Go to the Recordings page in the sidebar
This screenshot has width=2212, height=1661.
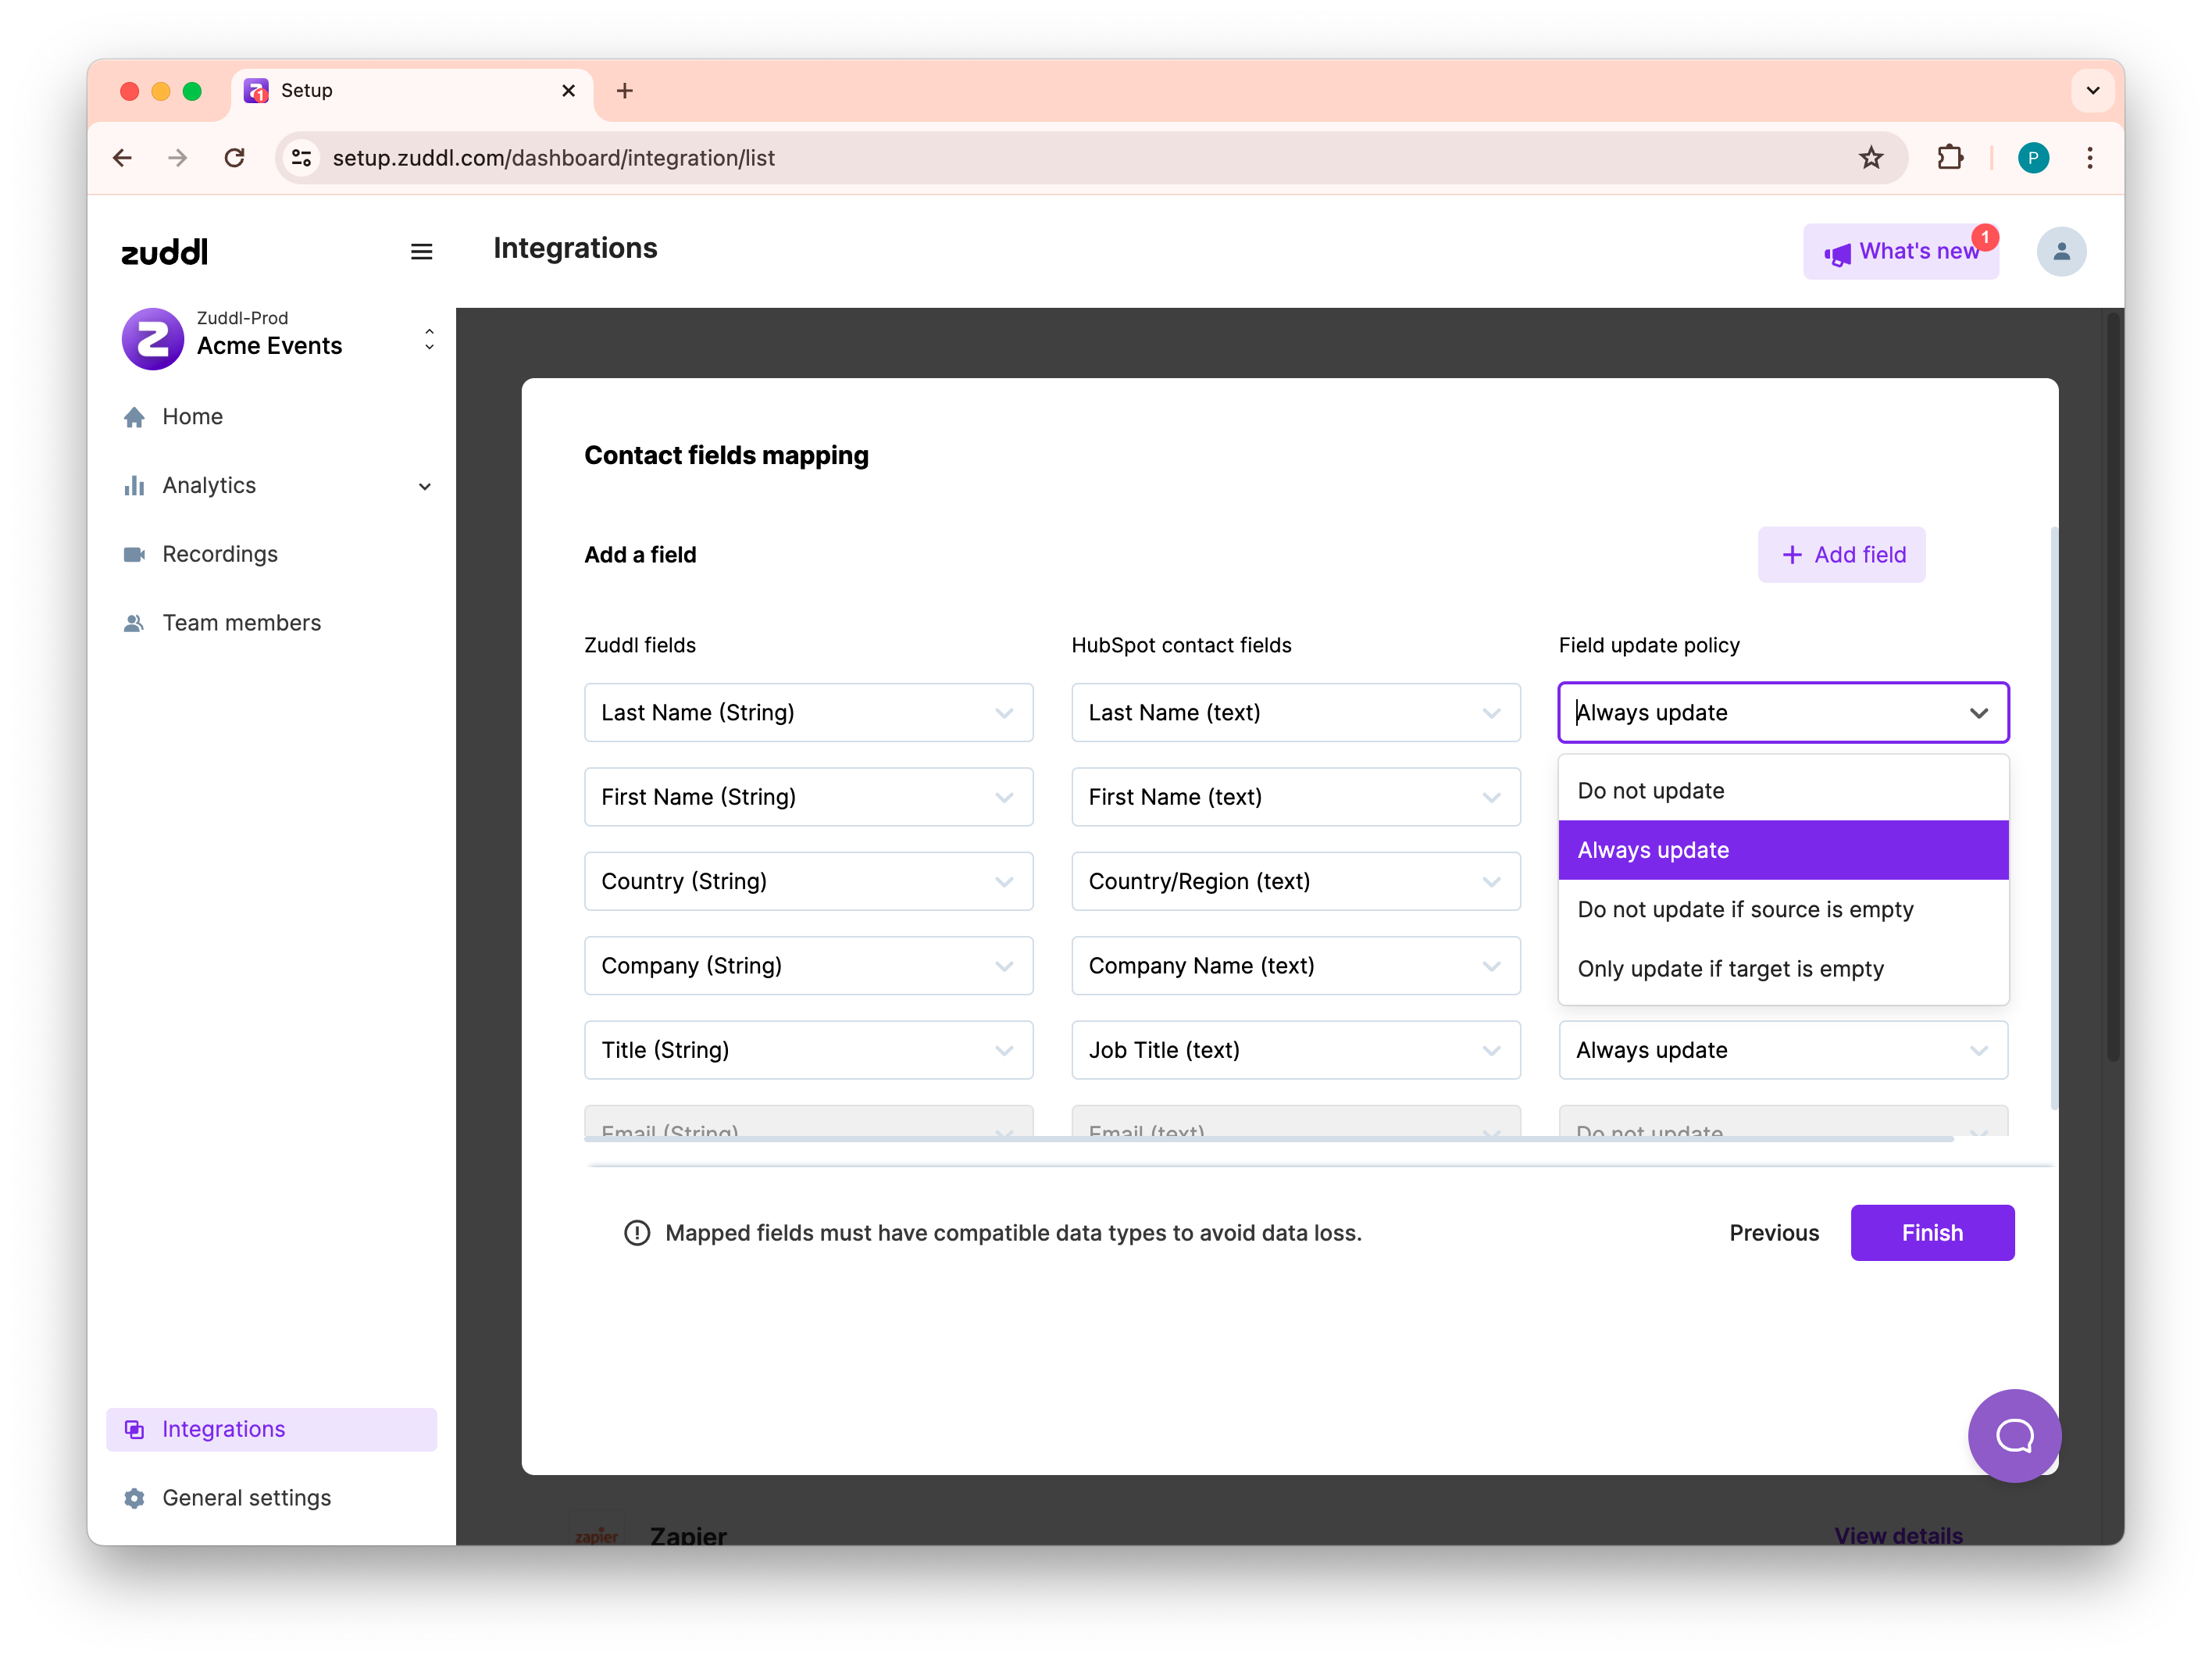tap(220, 554)
